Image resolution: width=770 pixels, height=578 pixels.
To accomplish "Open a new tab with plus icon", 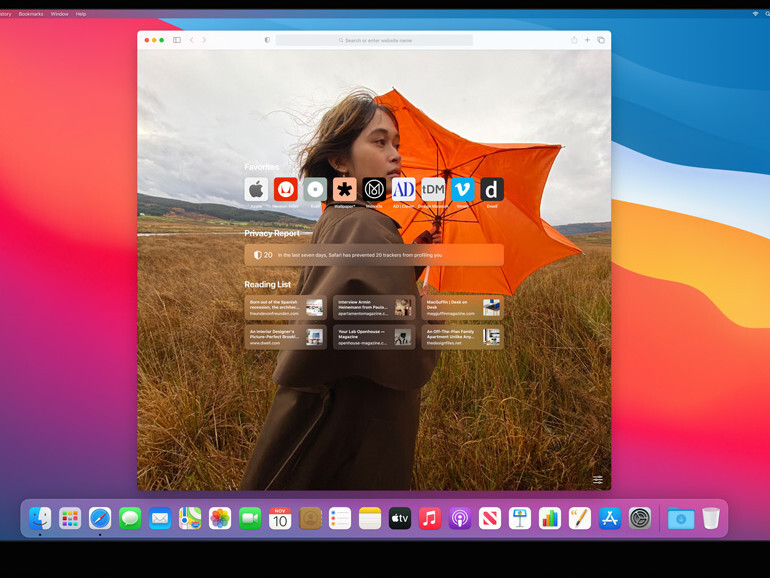I will click(x=587, y=40).
